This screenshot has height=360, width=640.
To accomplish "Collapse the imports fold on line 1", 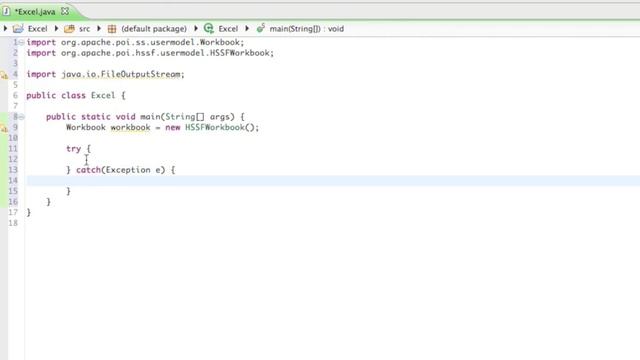I will coord(21,42).
